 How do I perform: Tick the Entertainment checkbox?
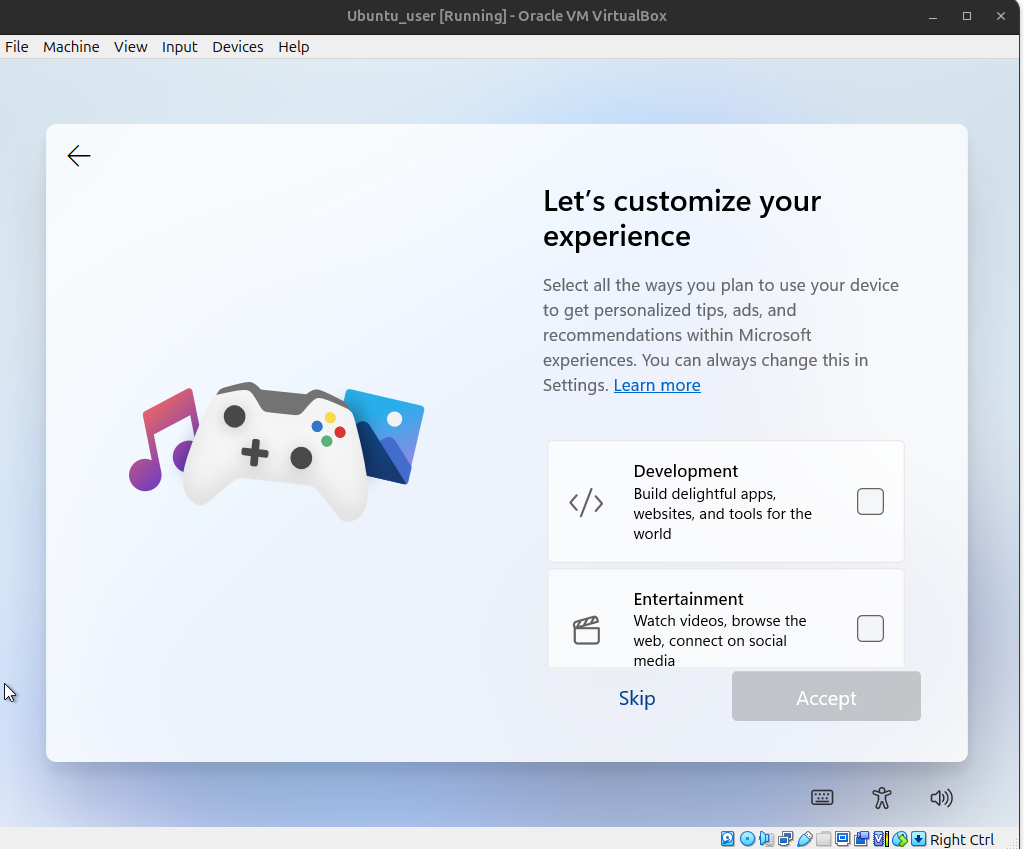tap(870, 628)
